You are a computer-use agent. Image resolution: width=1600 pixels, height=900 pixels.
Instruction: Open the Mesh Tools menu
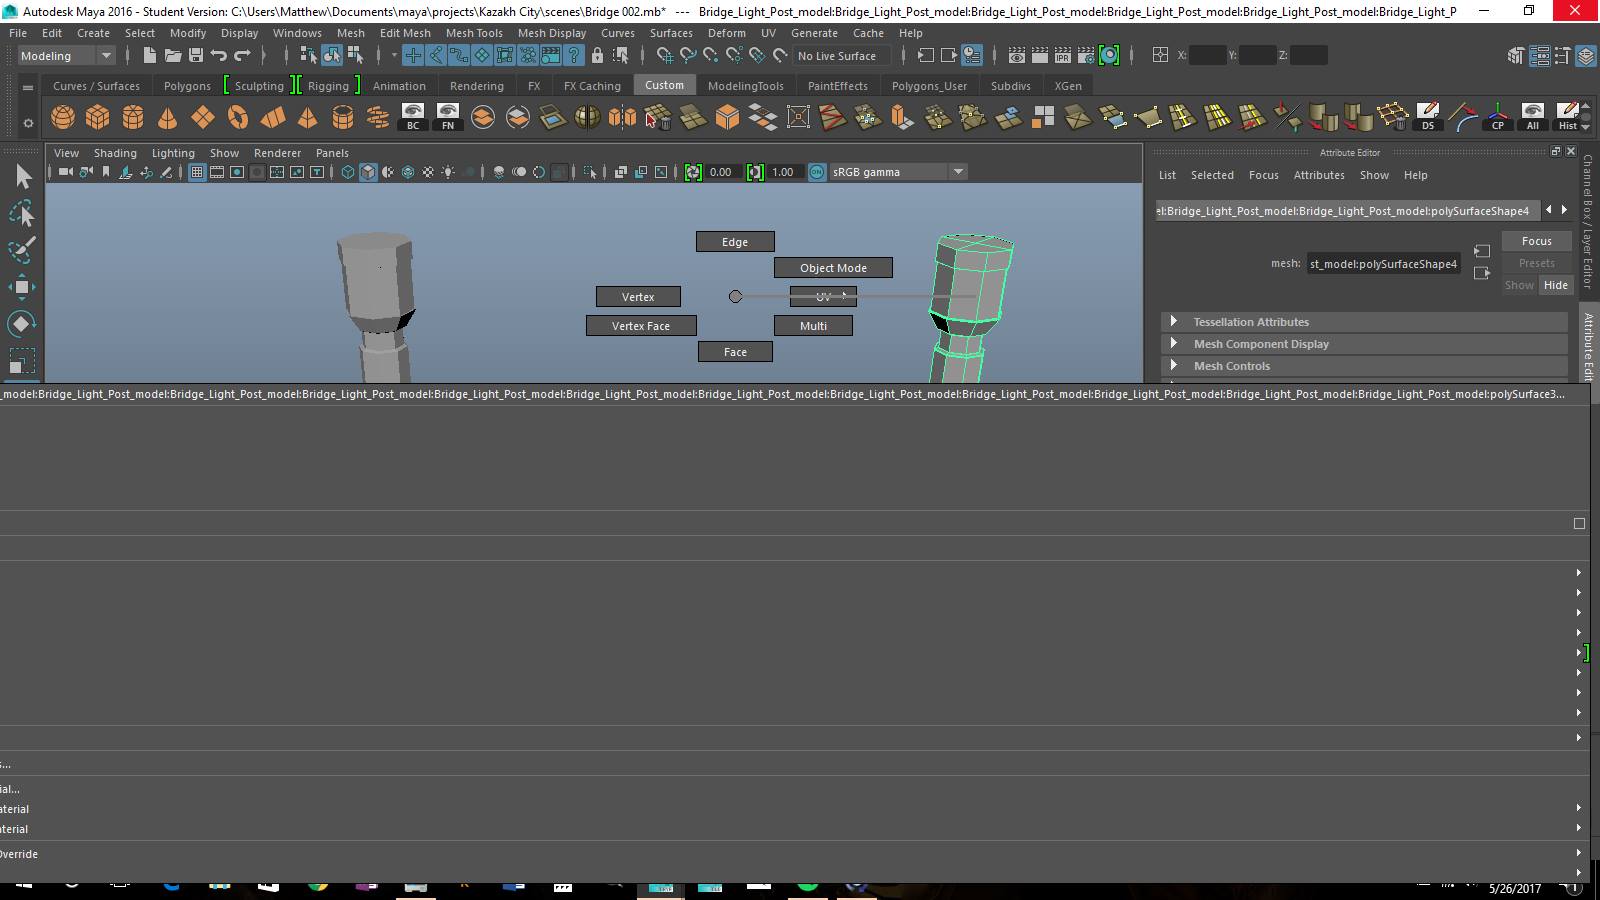click(x=474, y=33)
